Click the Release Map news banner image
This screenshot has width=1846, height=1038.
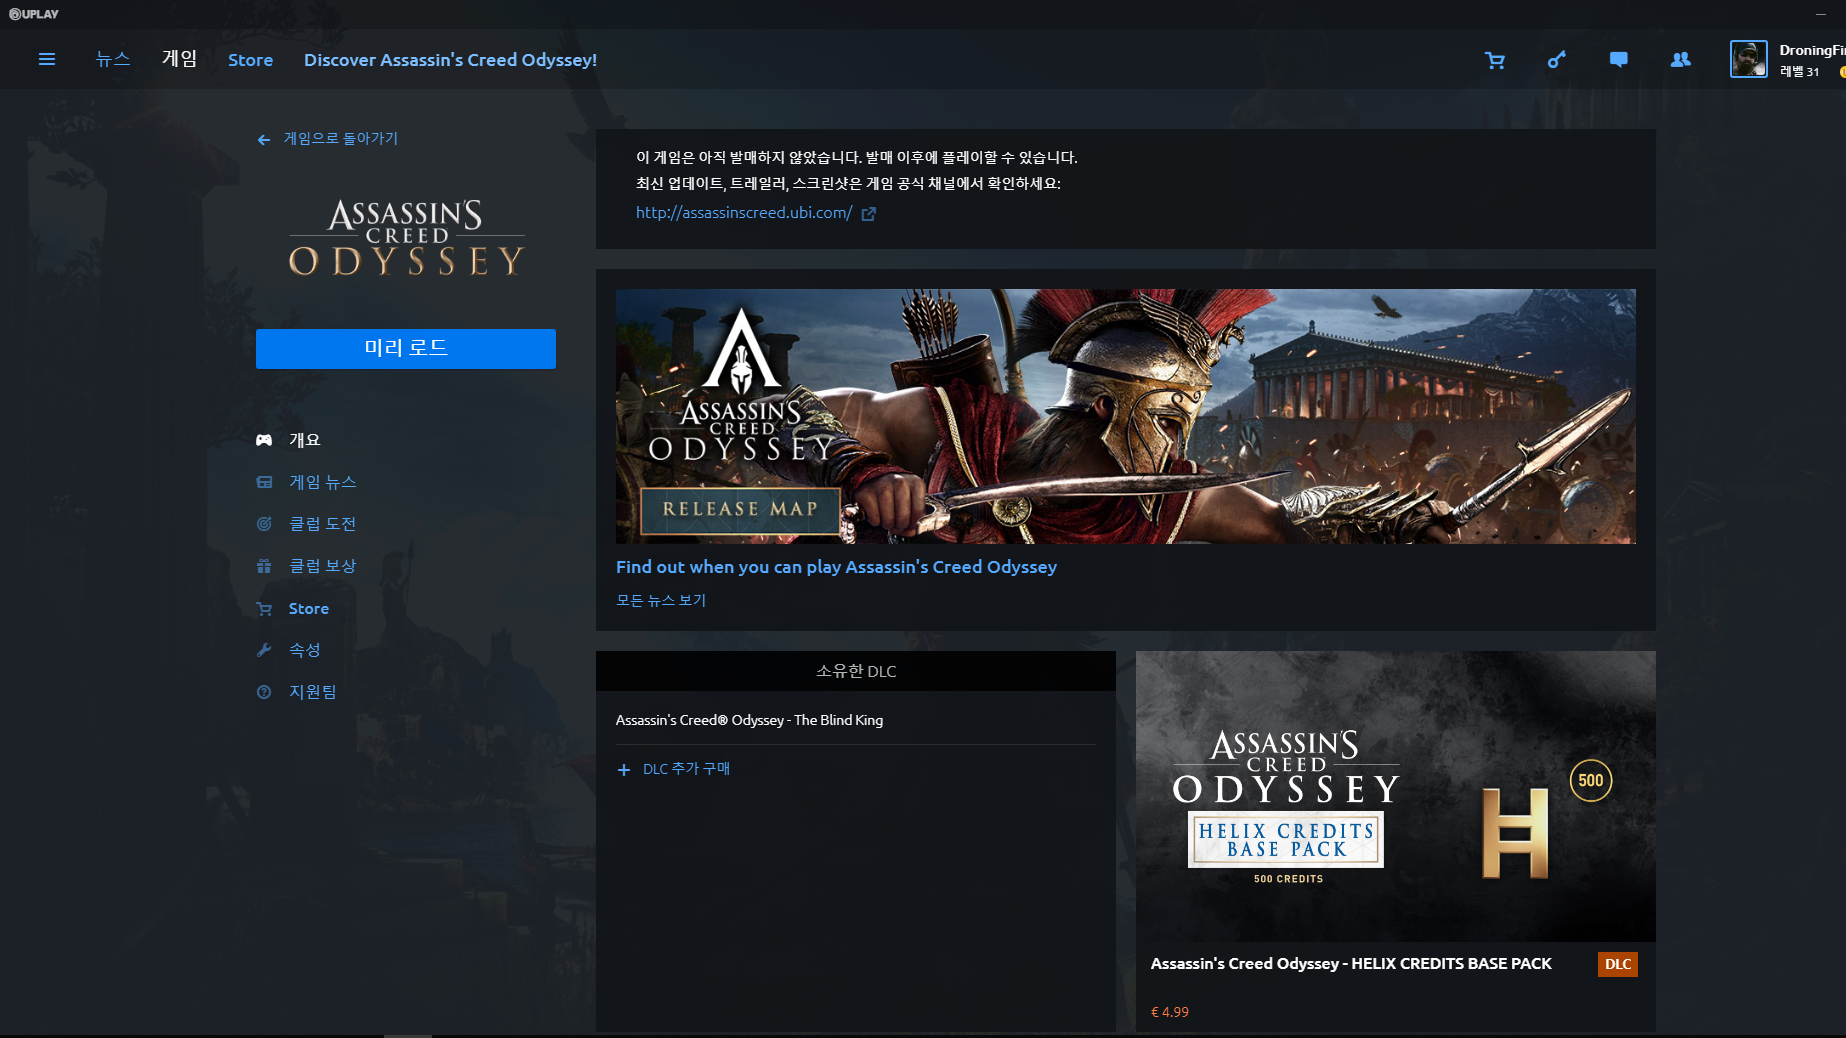coord(1126,416)
